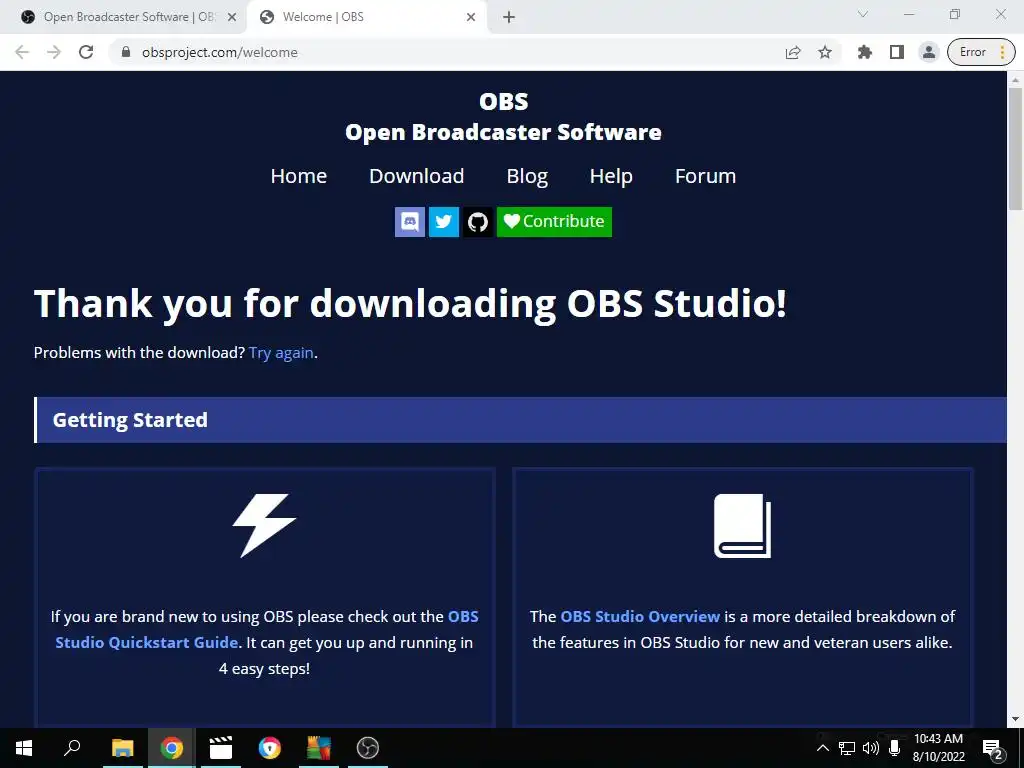Click the book overview icon

pos(743,526)
